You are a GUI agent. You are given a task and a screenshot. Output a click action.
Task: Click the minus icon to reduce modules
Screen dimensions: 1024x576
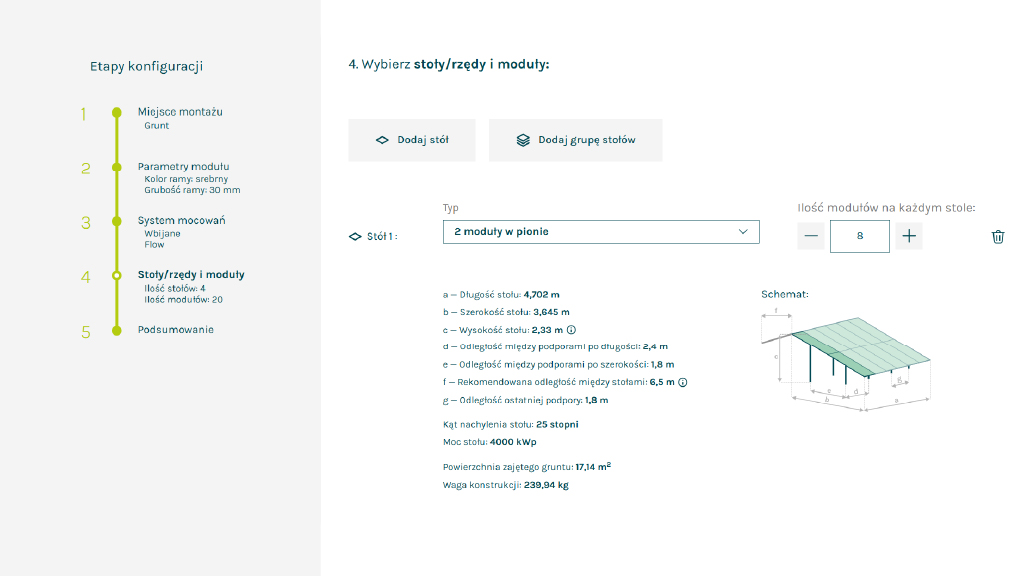[x=810, y=236]
